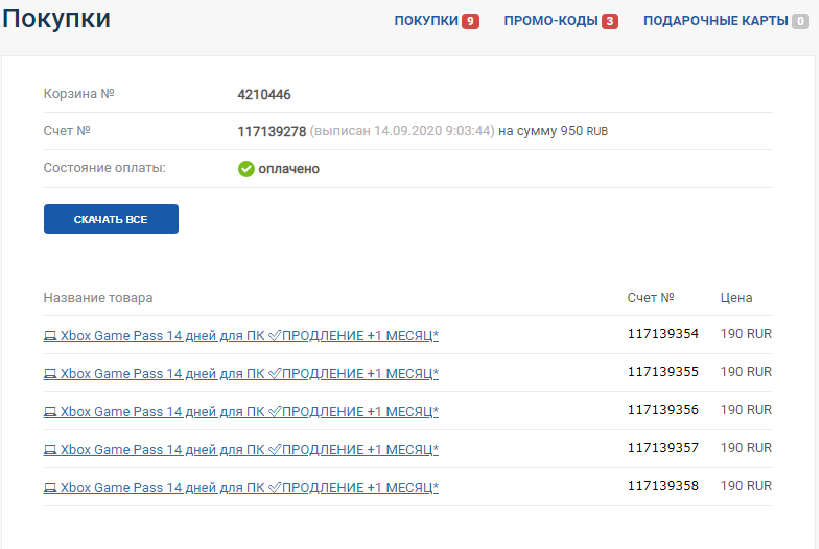Viewport: 819px width, 549px height.
Task: Open Xbox Game Pass link for invoice 117139358
Action: pos(241,487)
